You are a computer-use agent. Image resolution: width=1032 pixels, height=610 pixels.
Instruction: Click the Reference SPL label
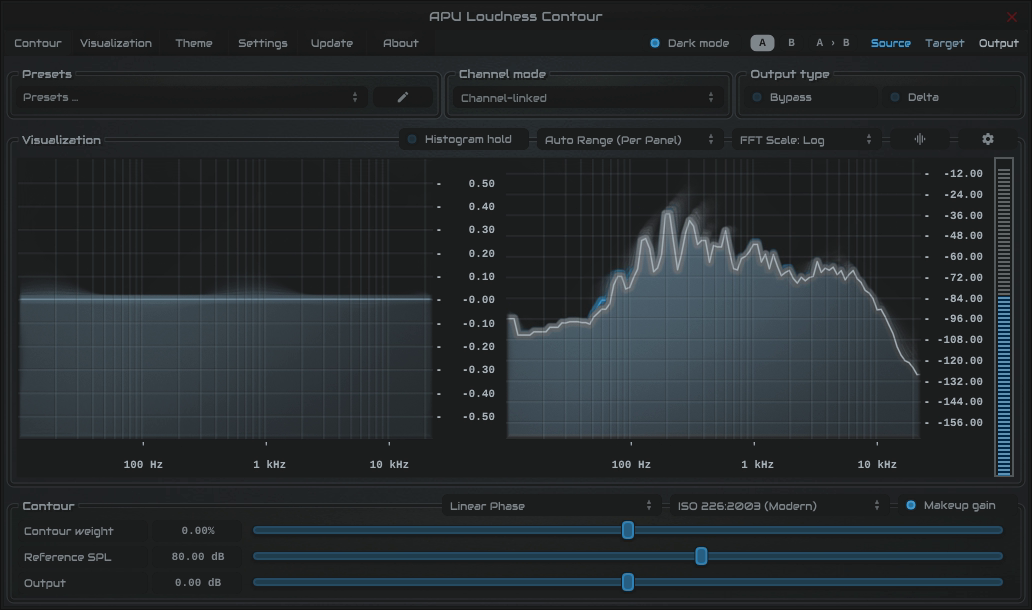(x=67, y=557)
